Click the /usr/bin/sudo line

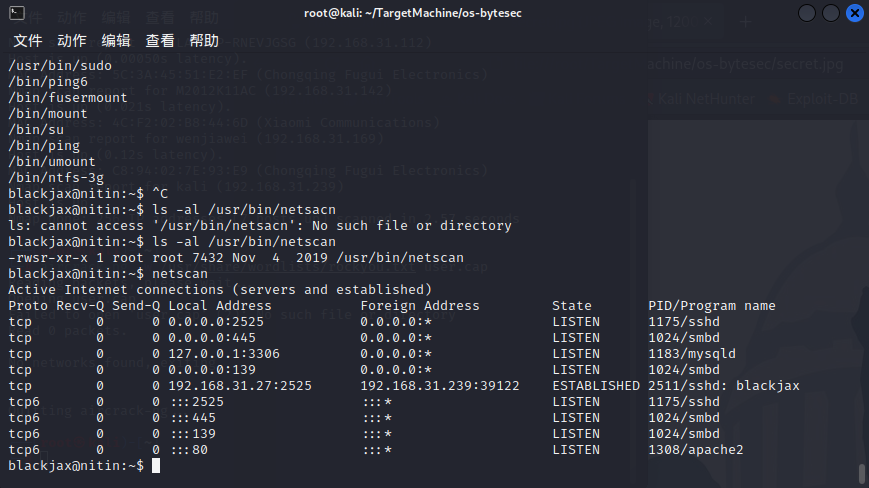tap(60, 65)
